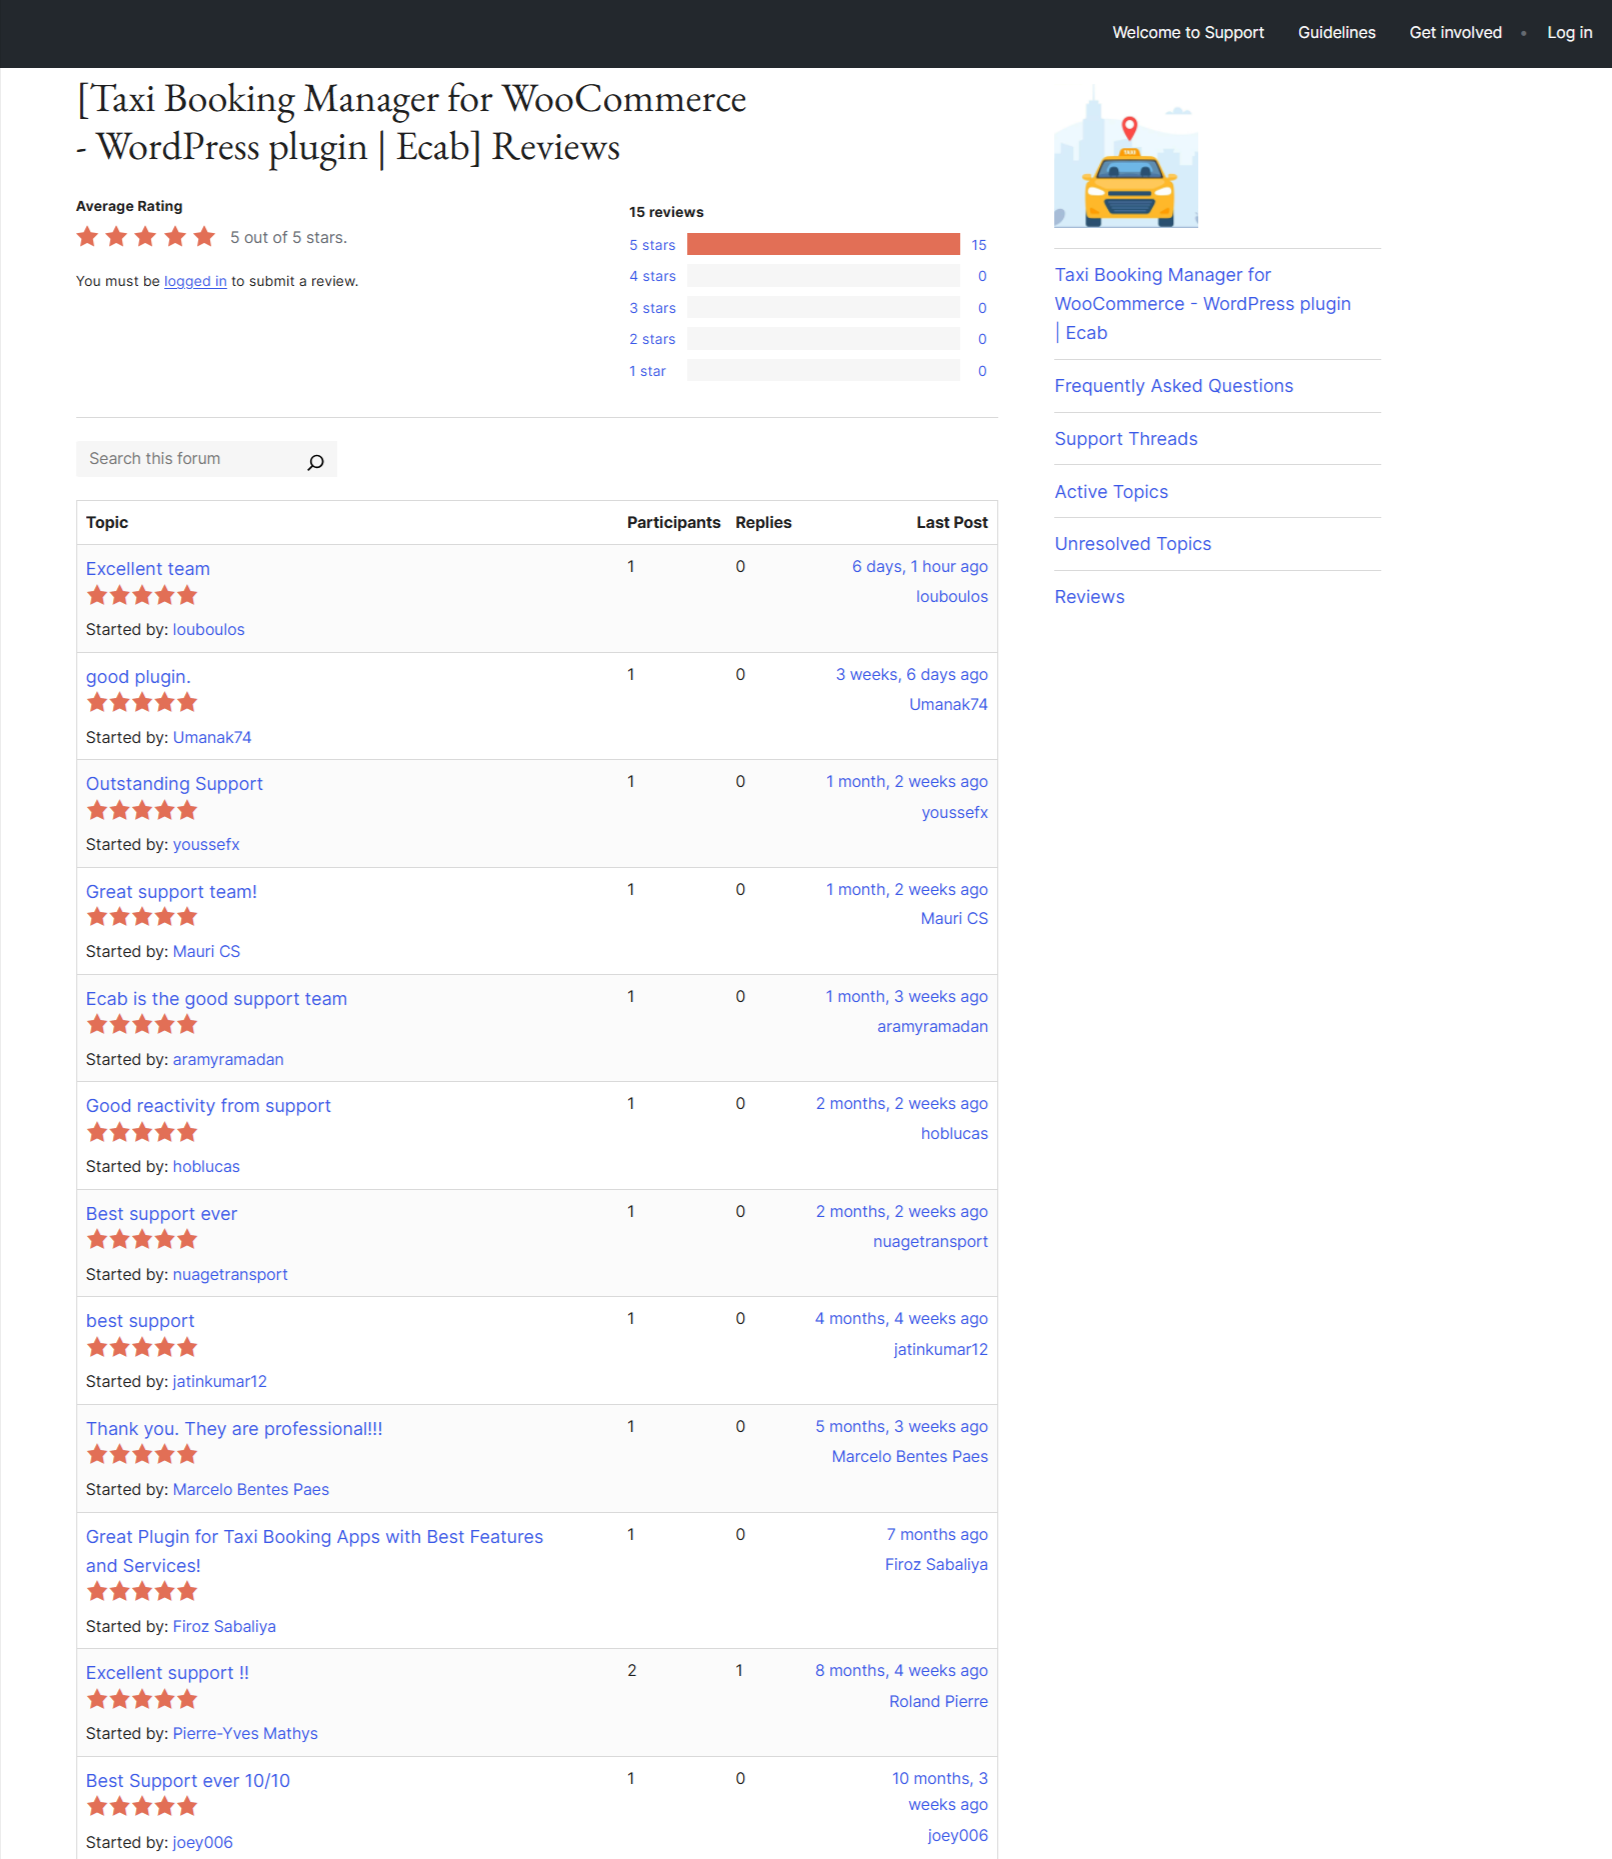The height and width of the screenshot is (1859, 1612).
Task: Click the Replies column header
Action: 763,523
